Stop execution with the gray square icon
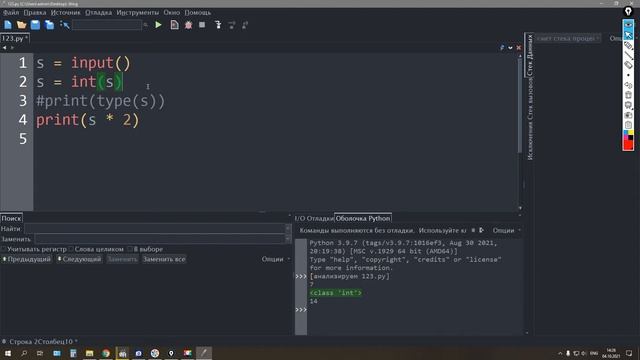The image size is (640, 360). [202, 25]
